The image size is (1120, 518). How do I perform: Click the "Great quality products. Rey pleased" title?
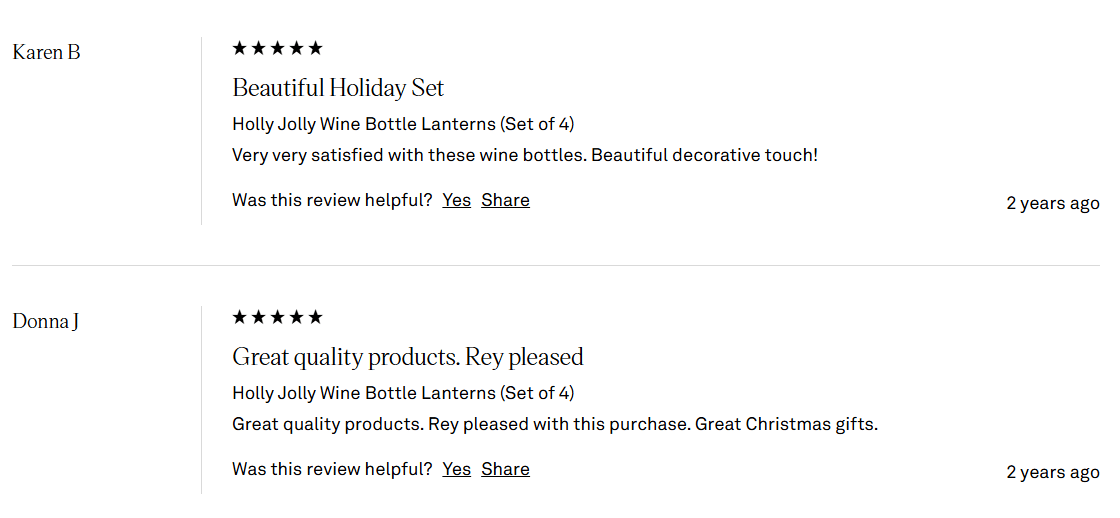(407, 357)
